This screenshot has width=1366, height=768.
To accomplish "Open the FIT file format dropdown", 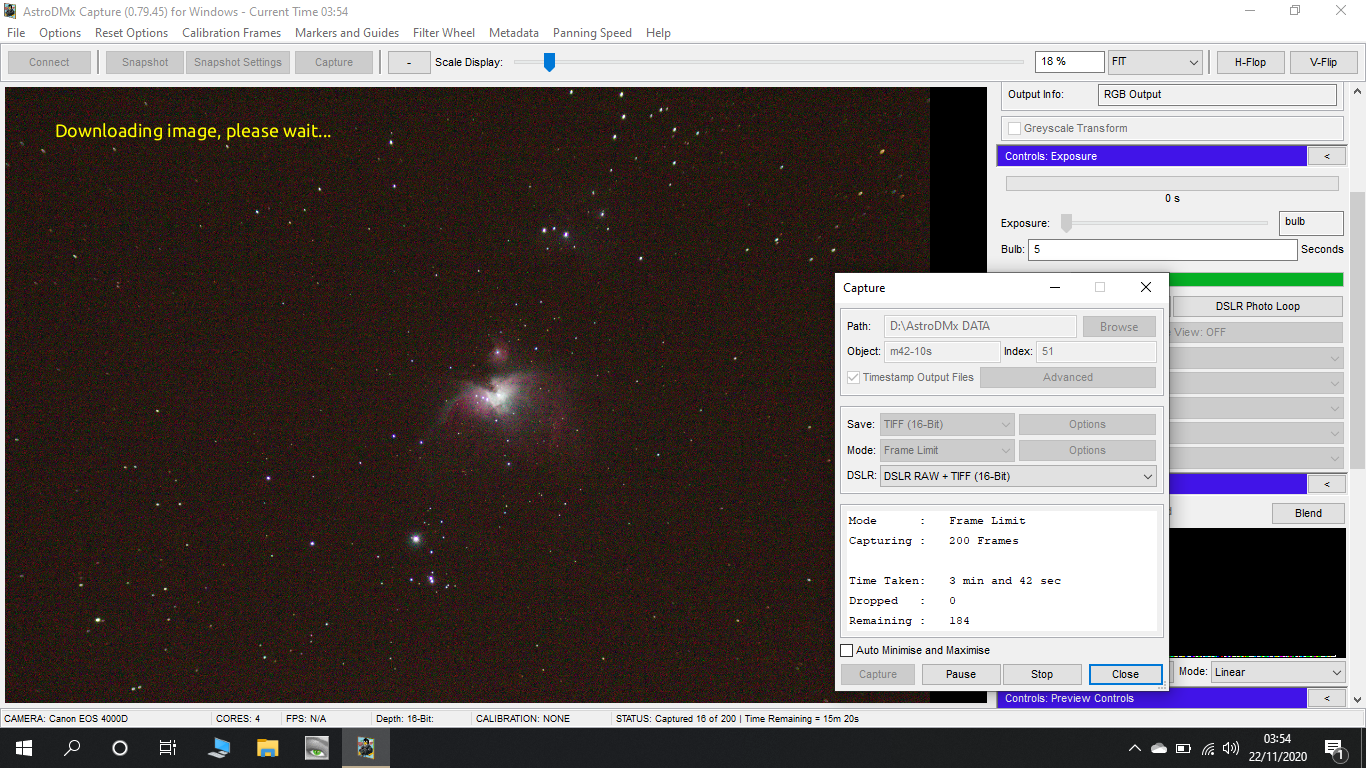I will [1155, 61].
